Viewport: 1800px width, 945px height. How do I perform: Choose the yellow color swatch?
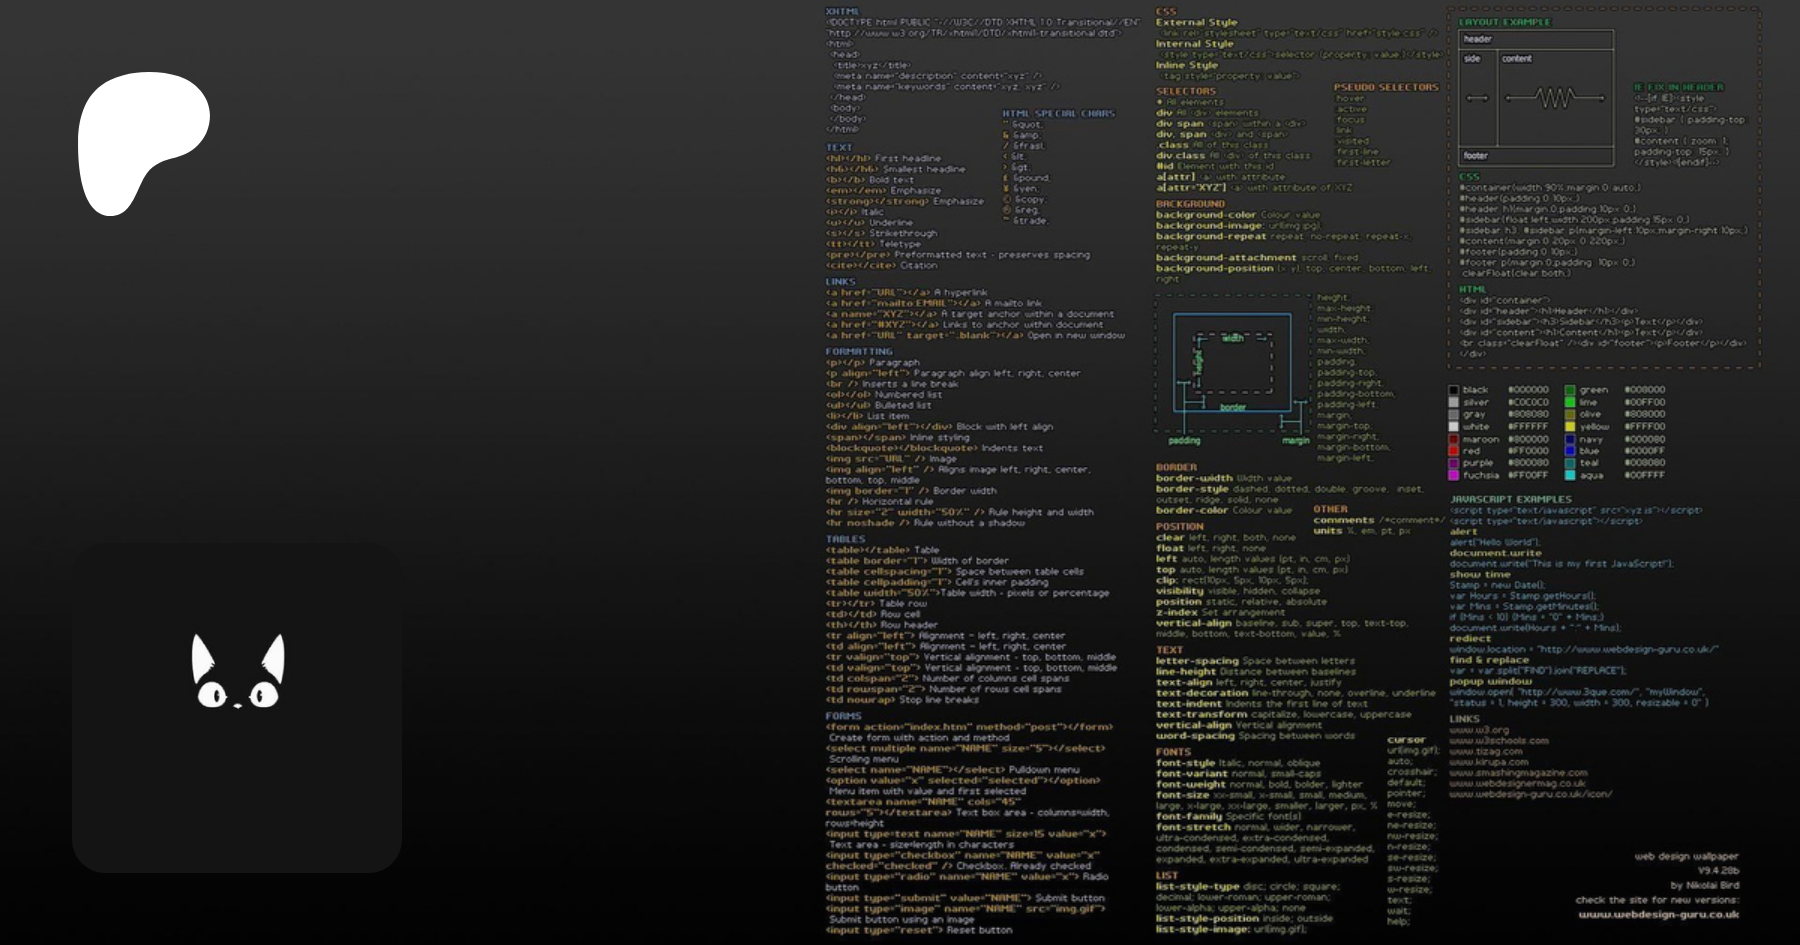[1570, 427]
